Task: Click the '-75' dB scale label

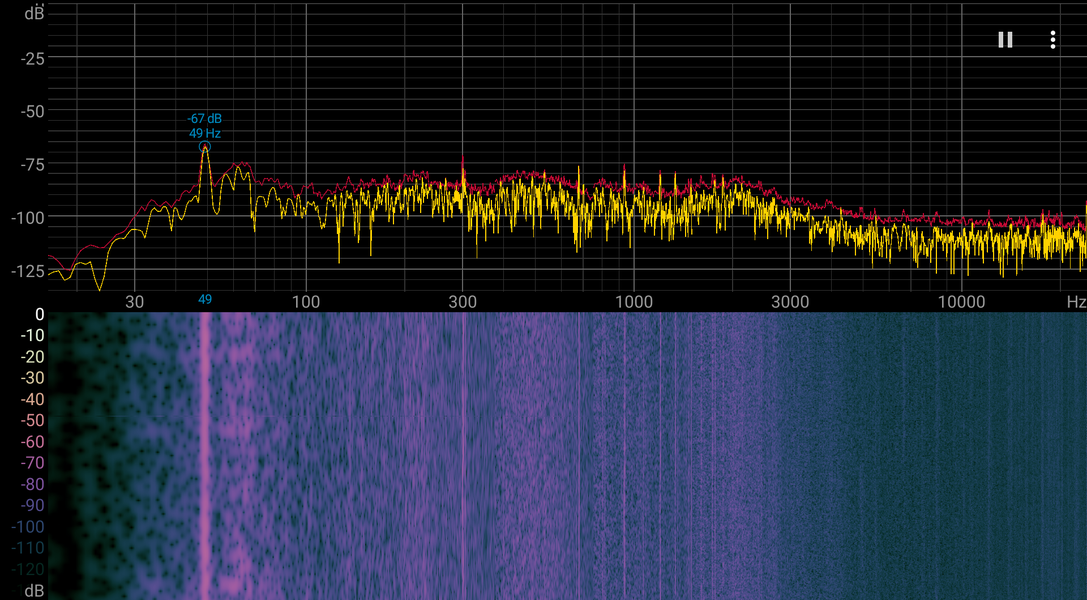Action: tap(32, 165)
